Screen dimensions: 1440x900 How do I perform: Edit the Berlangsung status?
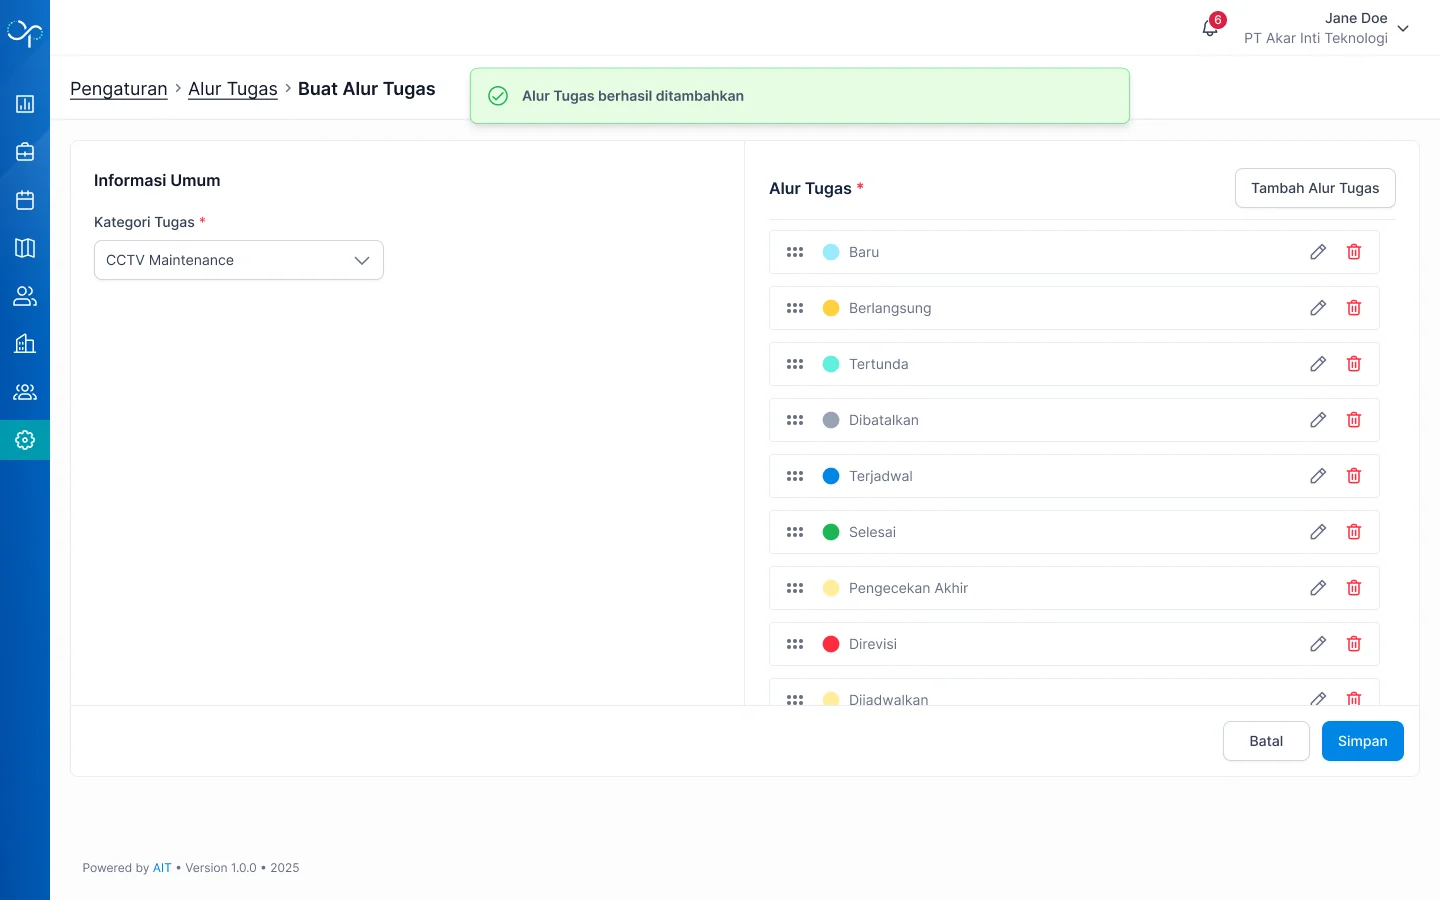click(x=1318, y=308)
